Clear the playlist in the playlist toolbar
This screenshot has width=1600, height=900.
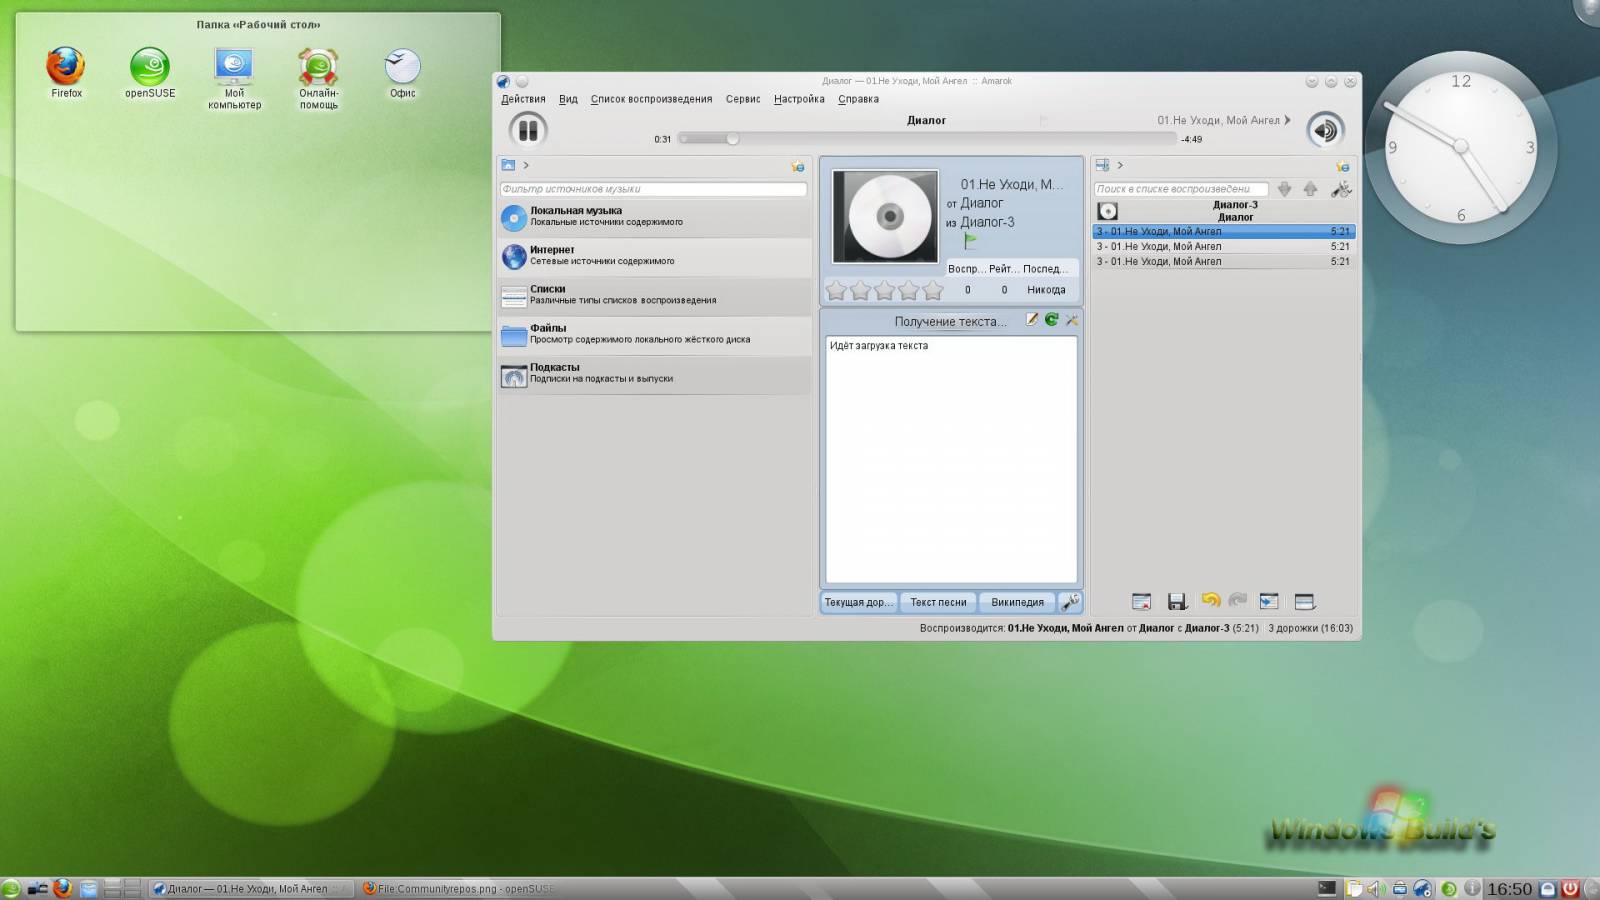click(x=1141, y=601)
